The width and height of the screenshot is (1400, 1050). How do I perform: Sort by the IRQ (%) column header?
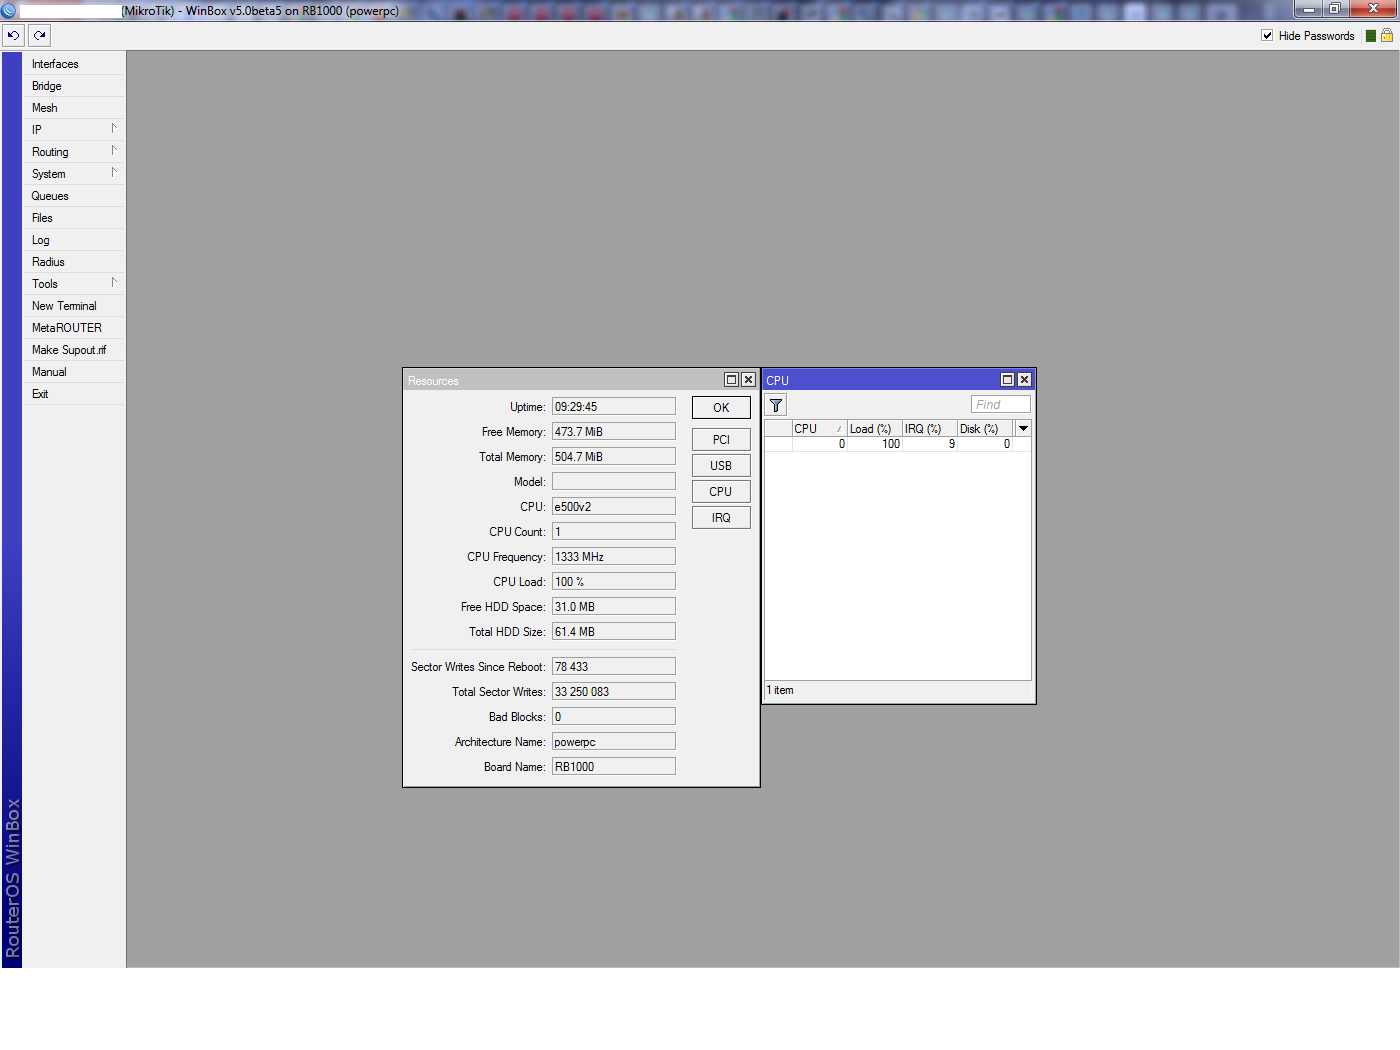point(930,429)
